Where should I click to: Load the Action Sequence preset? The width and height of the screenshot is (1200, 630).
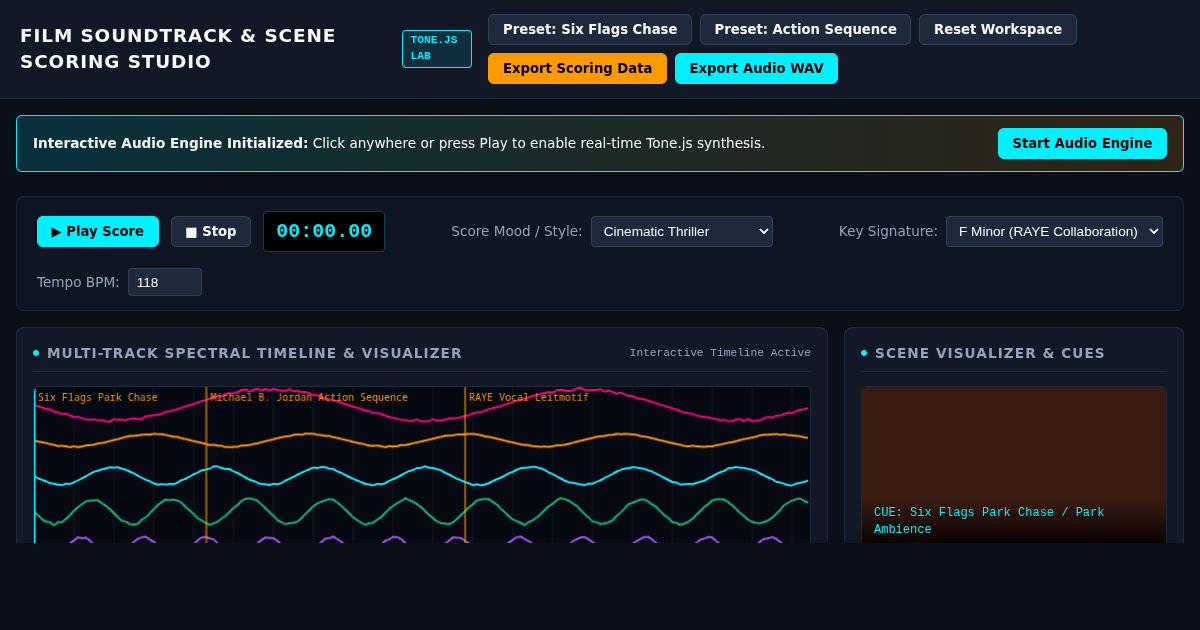(805, 29)
